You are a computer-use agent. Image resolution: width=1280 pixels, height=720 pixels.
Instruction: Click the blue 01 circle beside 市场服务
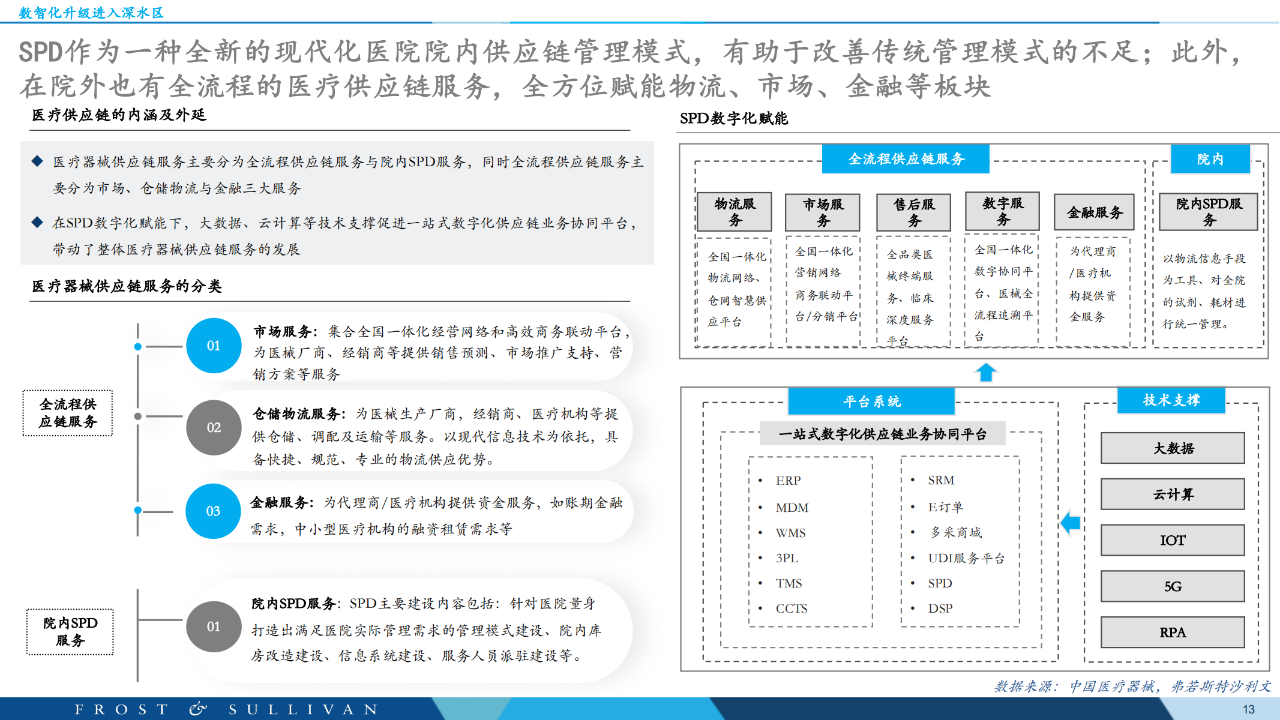214,345
